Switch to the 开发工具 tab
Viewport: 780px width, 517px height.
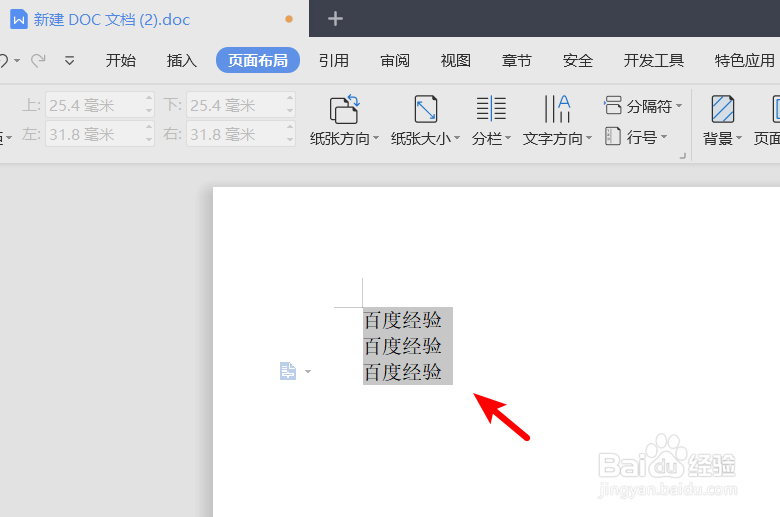(654, 61)
